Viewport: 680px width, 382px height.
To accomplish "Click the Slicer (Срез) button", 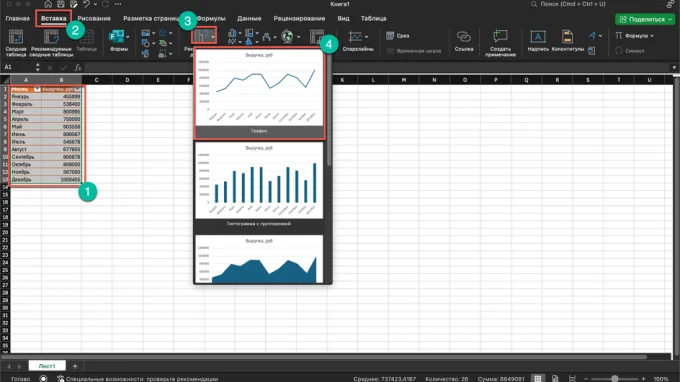I will 398,36.
